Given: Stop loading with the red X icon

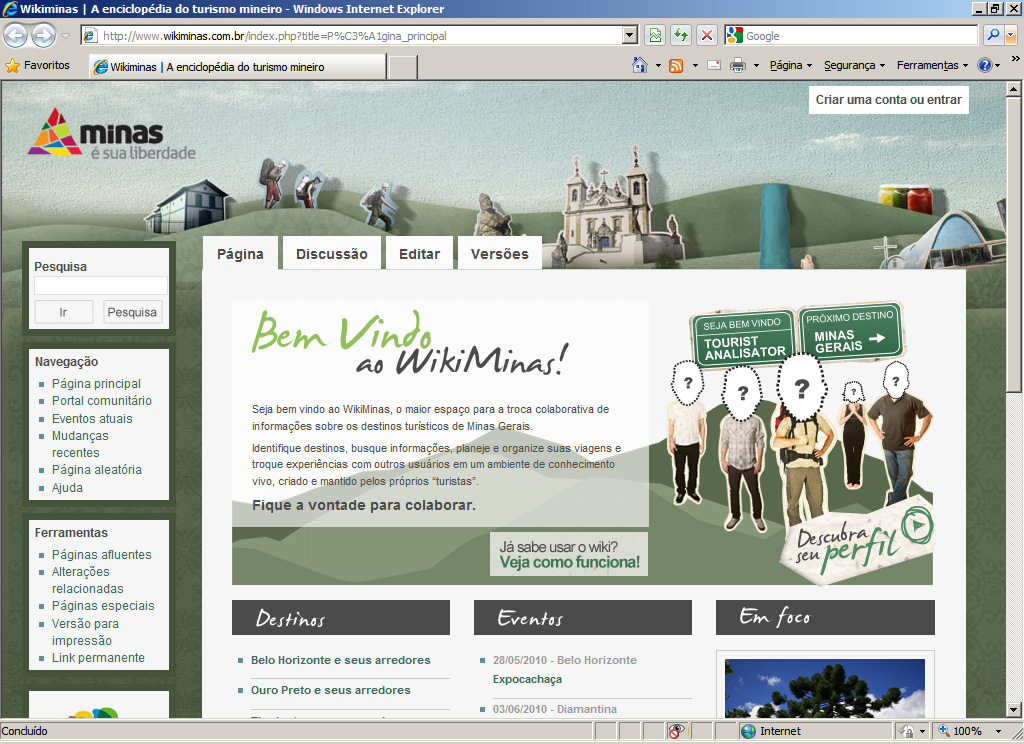Looking at the screenshot, I should tap(707, 35).
